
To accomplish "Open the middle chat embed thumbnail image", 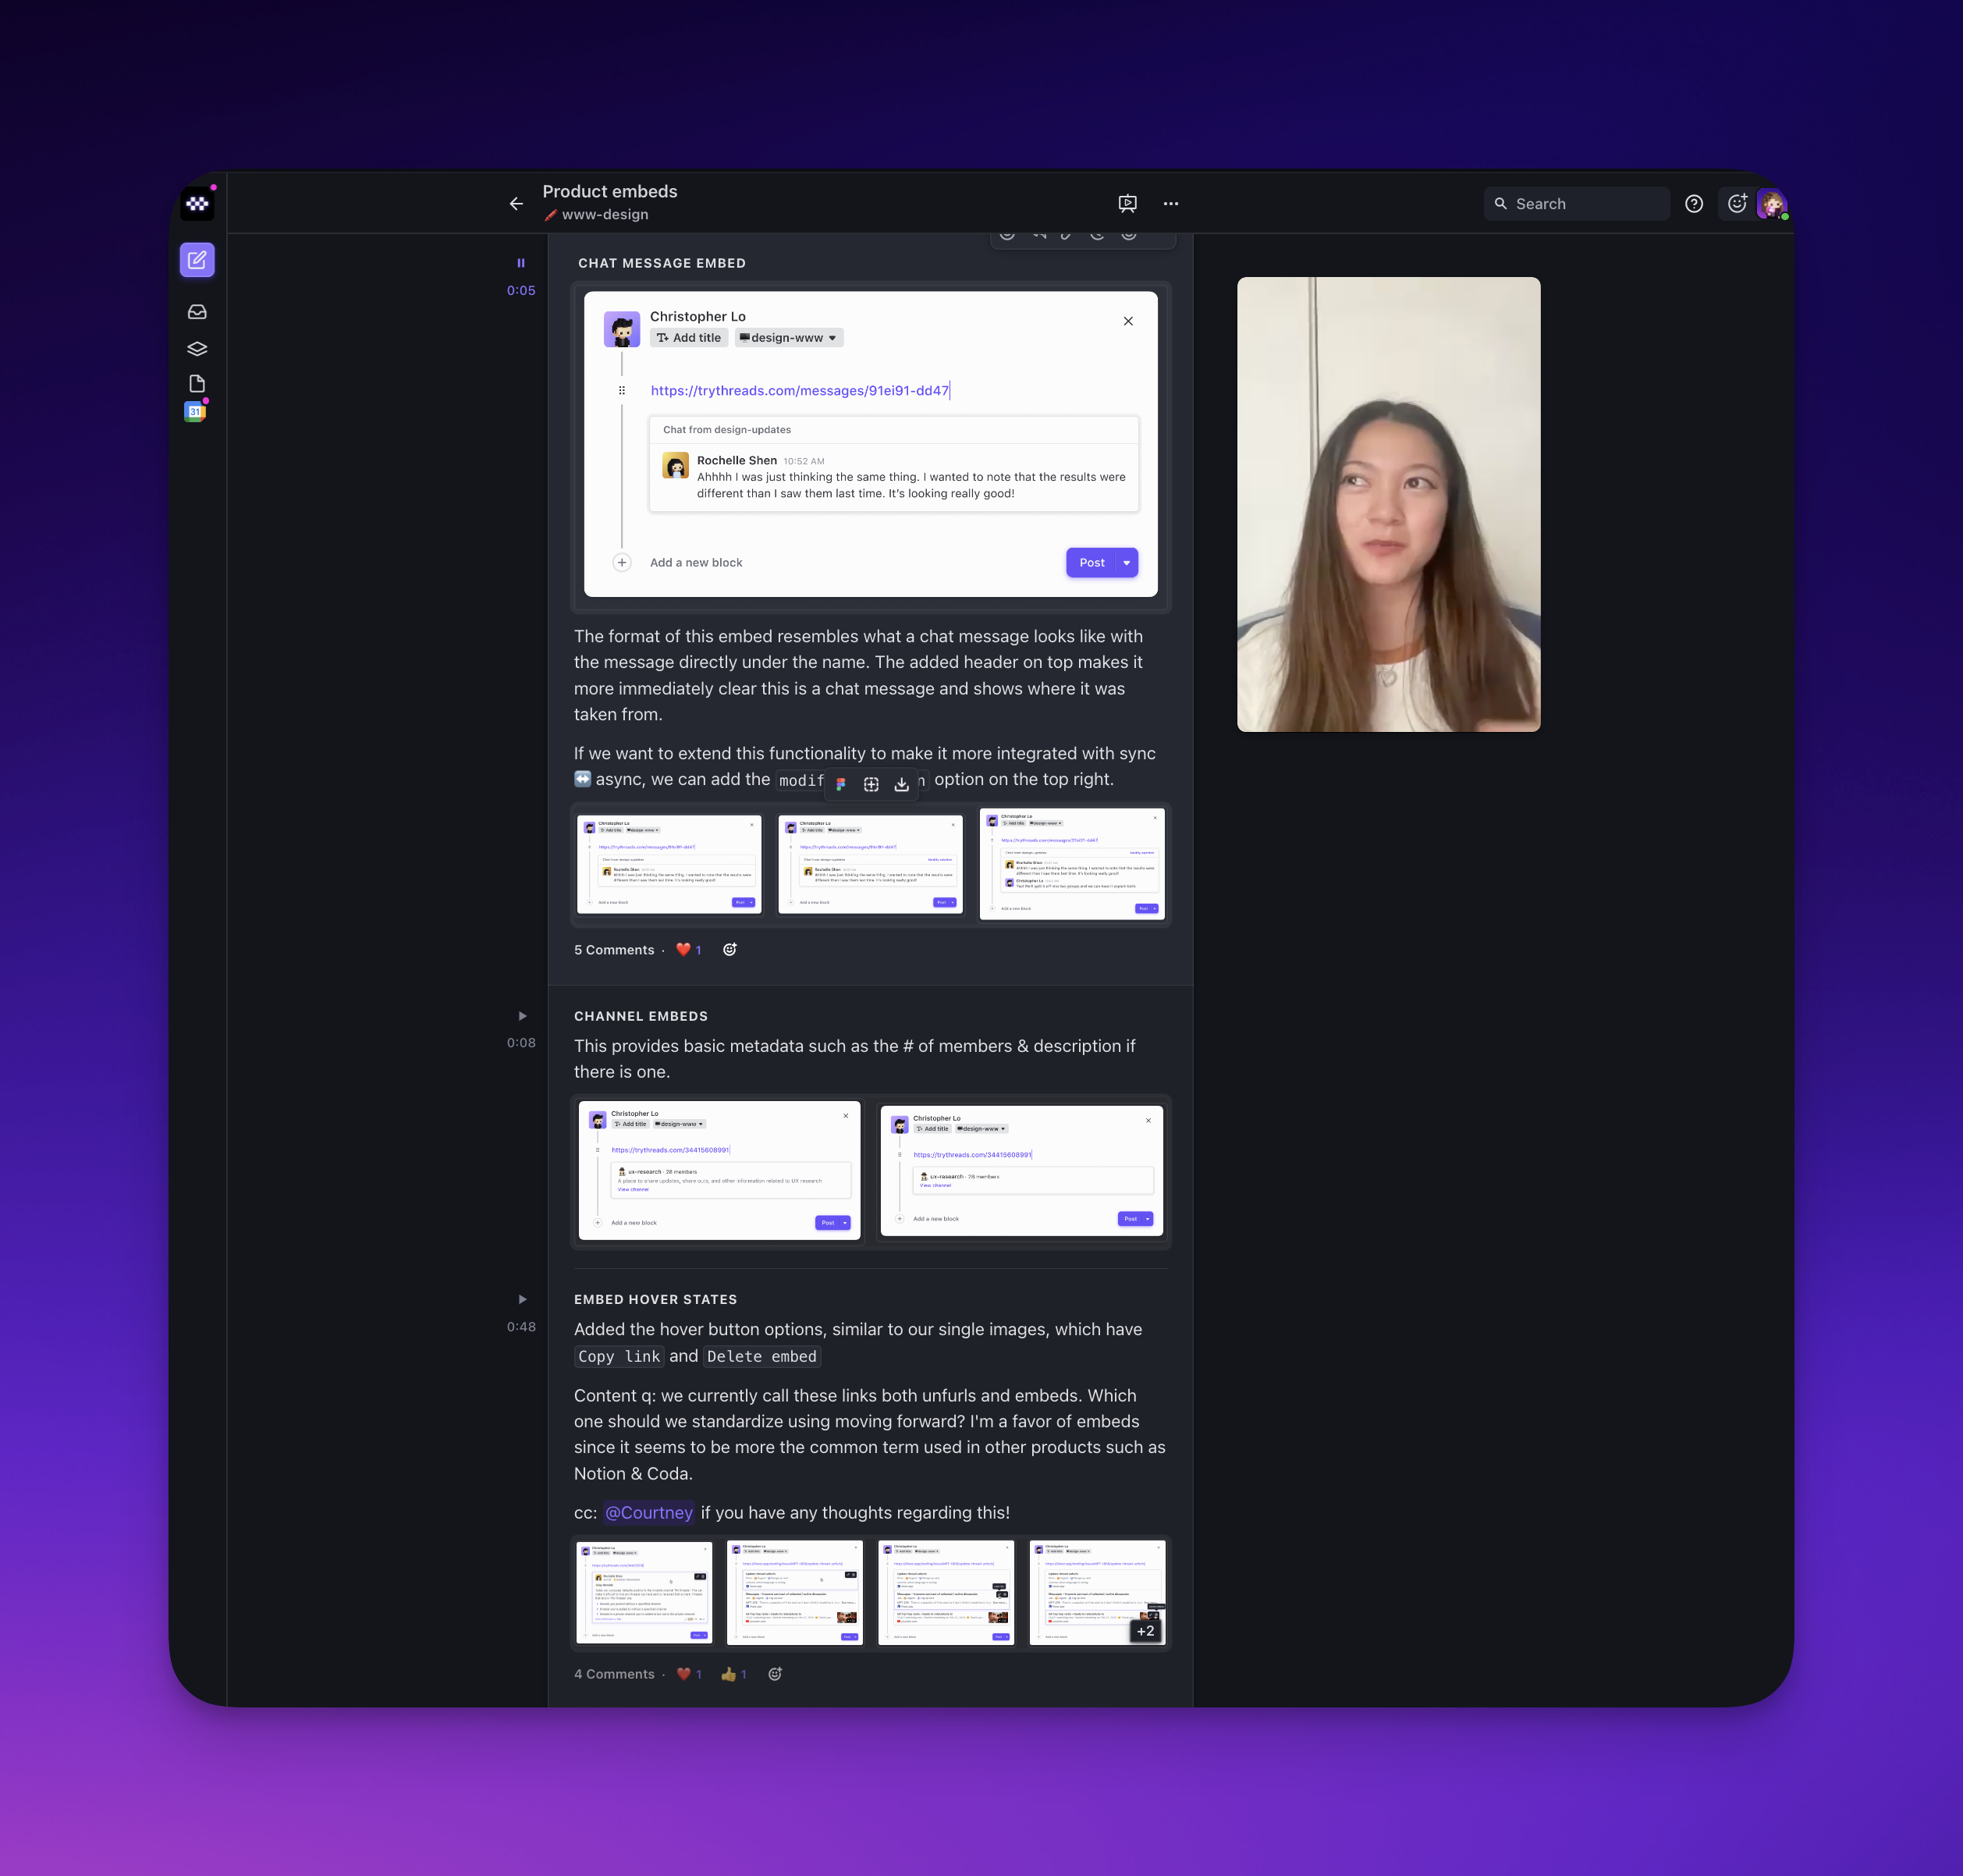I will pos(870,864).
